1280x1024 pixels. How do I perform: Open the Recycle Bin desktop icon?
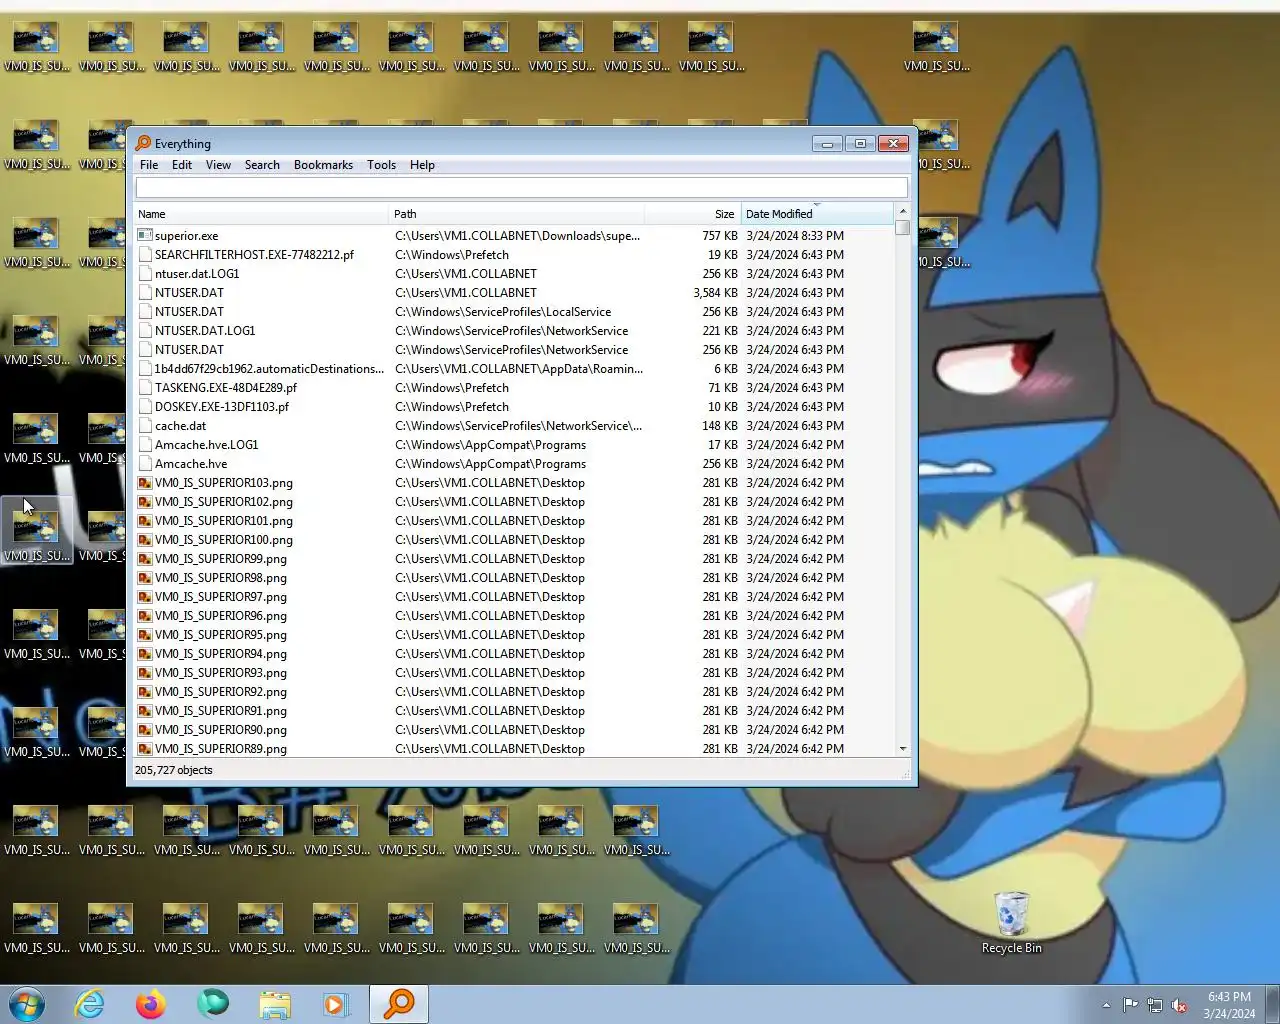tap(1011, 923)
